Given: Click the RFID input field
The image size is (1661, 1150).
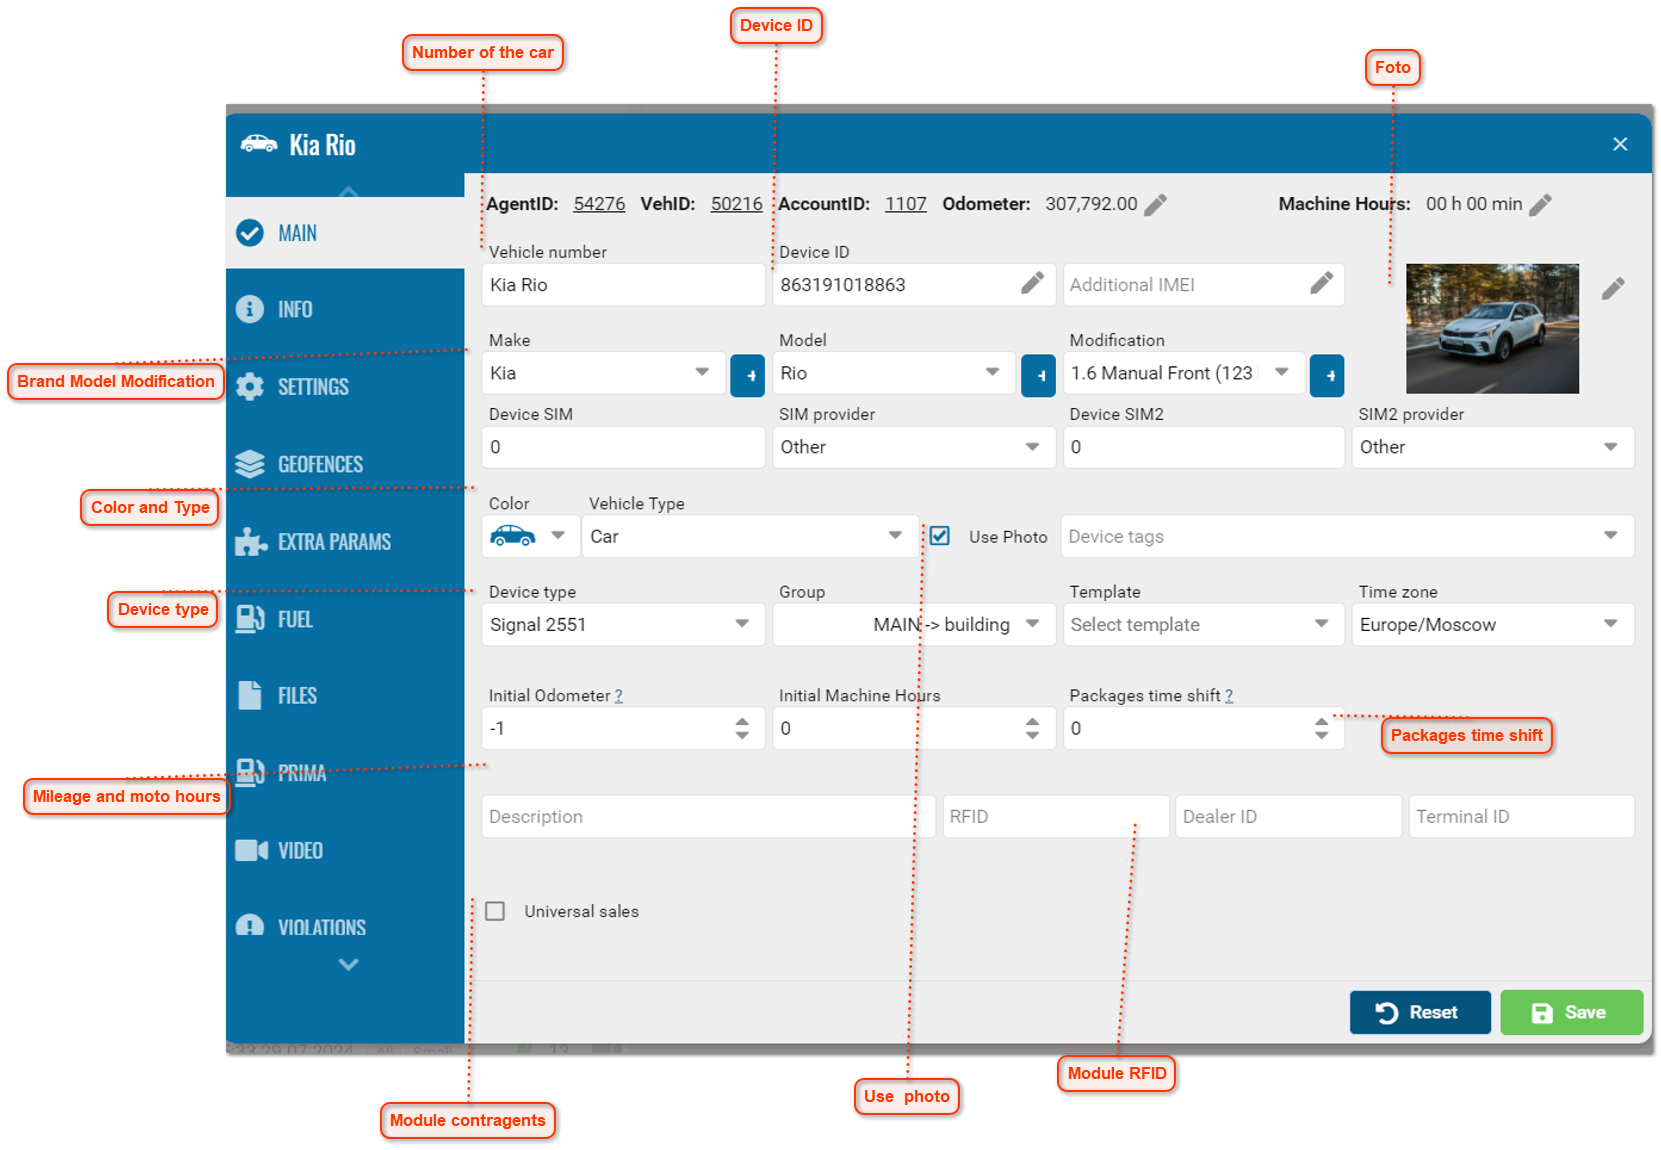Looking at the screenshot, I should tap(1055, 816).
